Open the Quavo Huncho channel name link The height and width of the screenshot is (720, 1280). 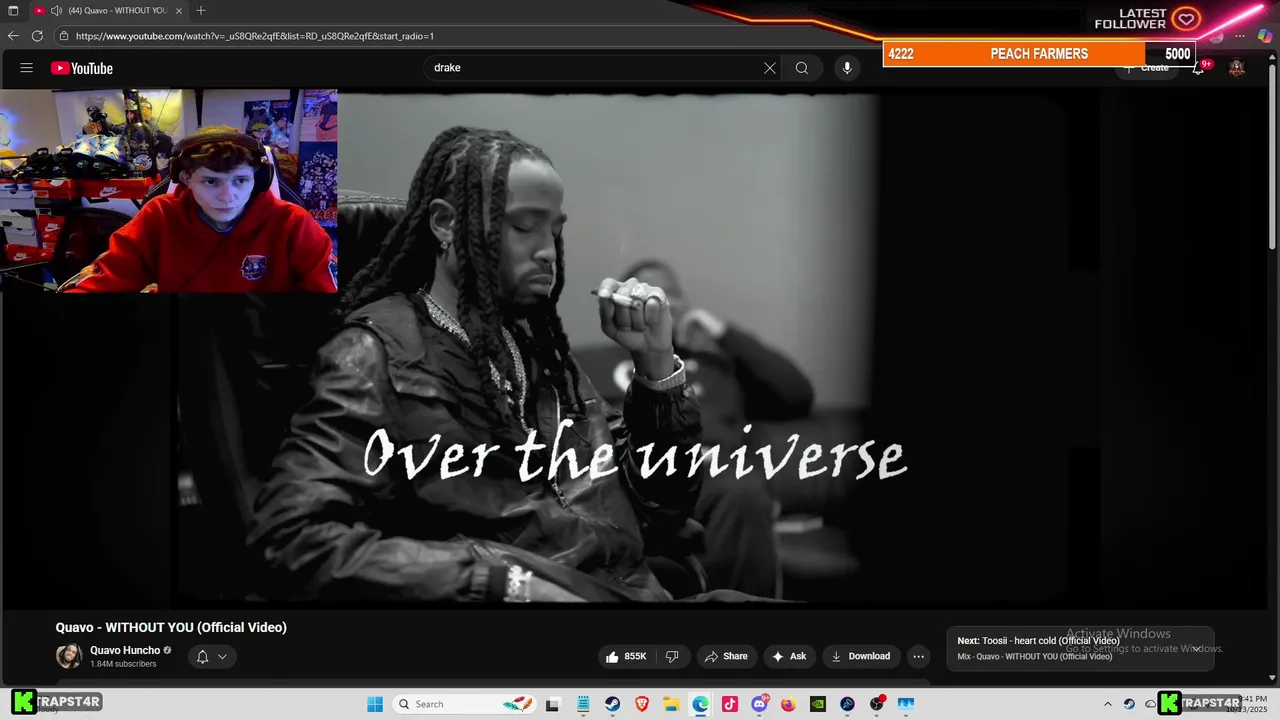[125, 650]
